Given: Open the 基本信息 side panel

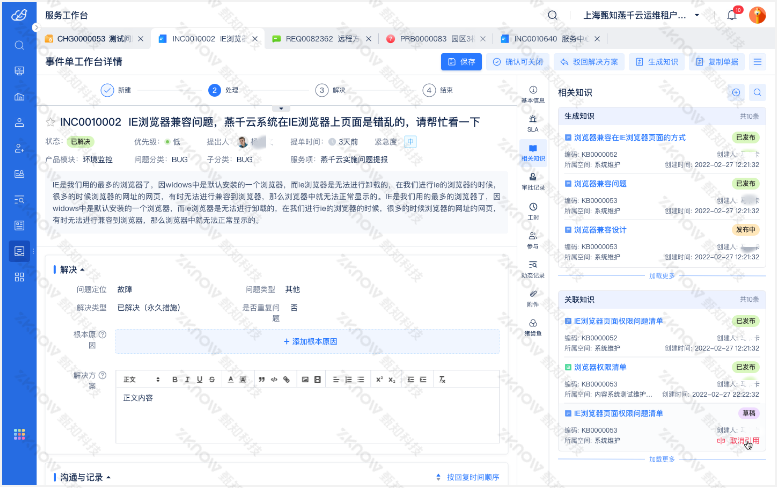Looking at the screenshot, I should (533, 94).
